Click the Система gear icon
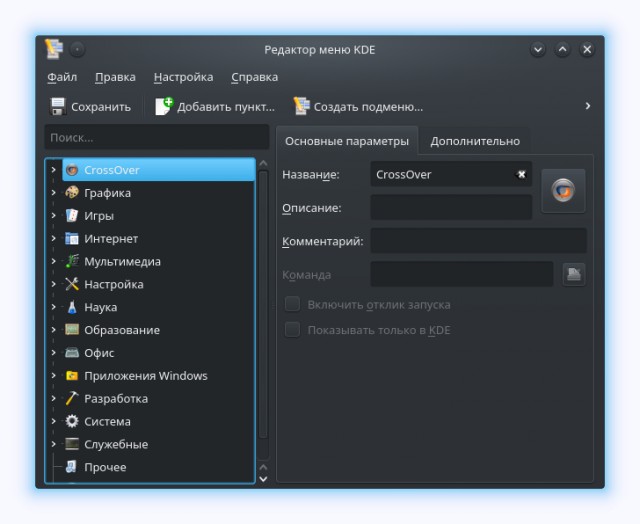640x524 pixels. [x=72, y=421]
